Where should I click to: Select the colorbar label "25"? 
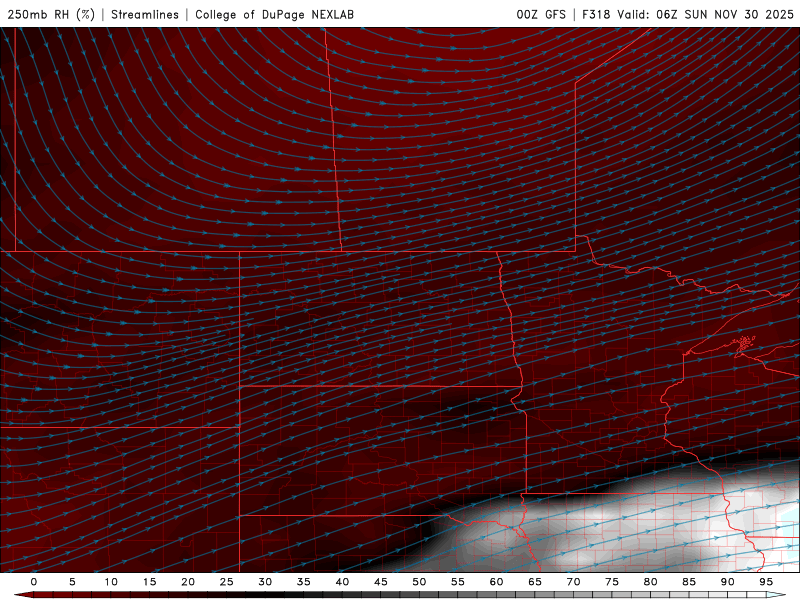[x=226, y=582]
